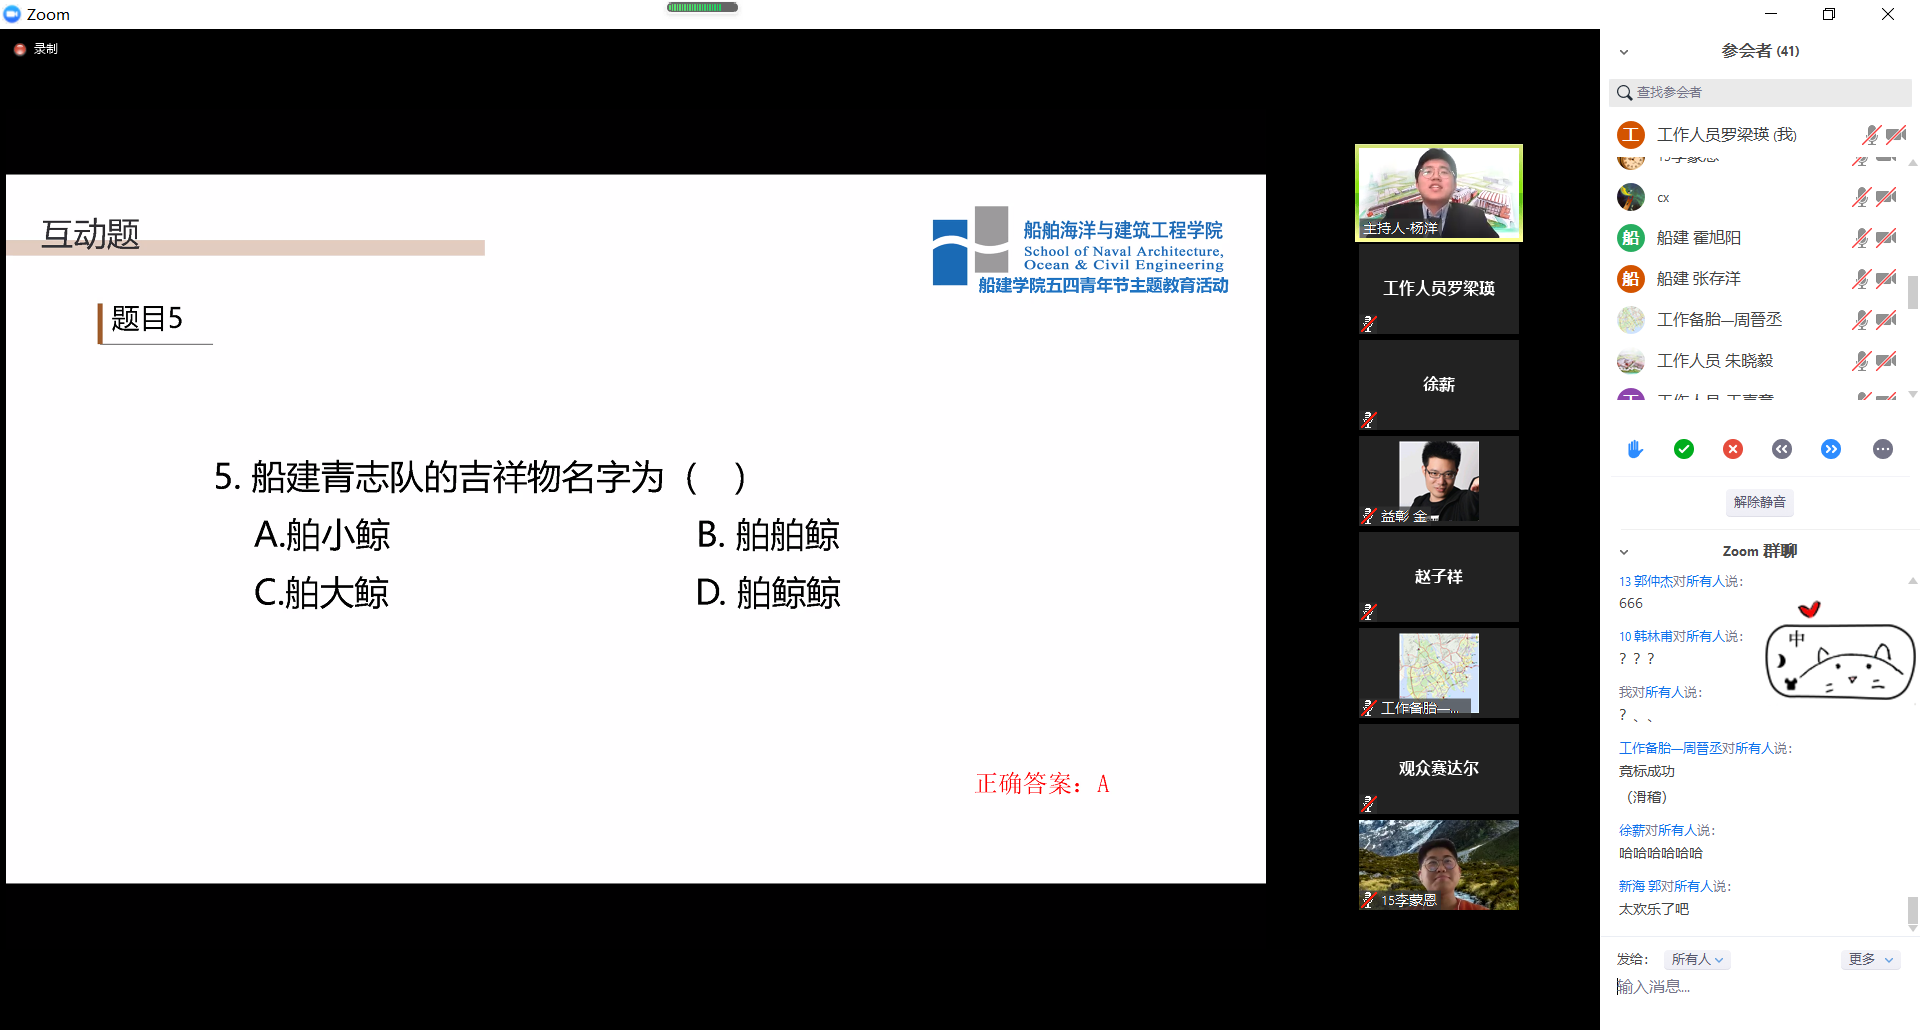Open the 所有人 recipient dropdown
Viewport: 1920px width, 1030px height.
coord(1696,959)
